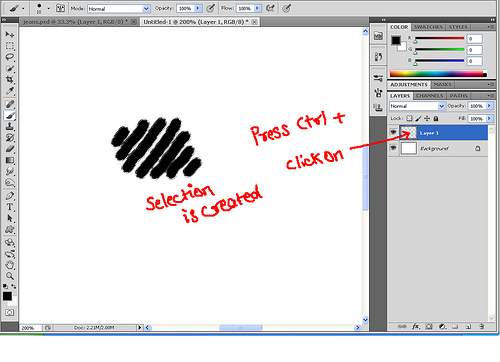Select the Dodge tool
This screenshot has width=500, height=362.
tap(10, 183)
